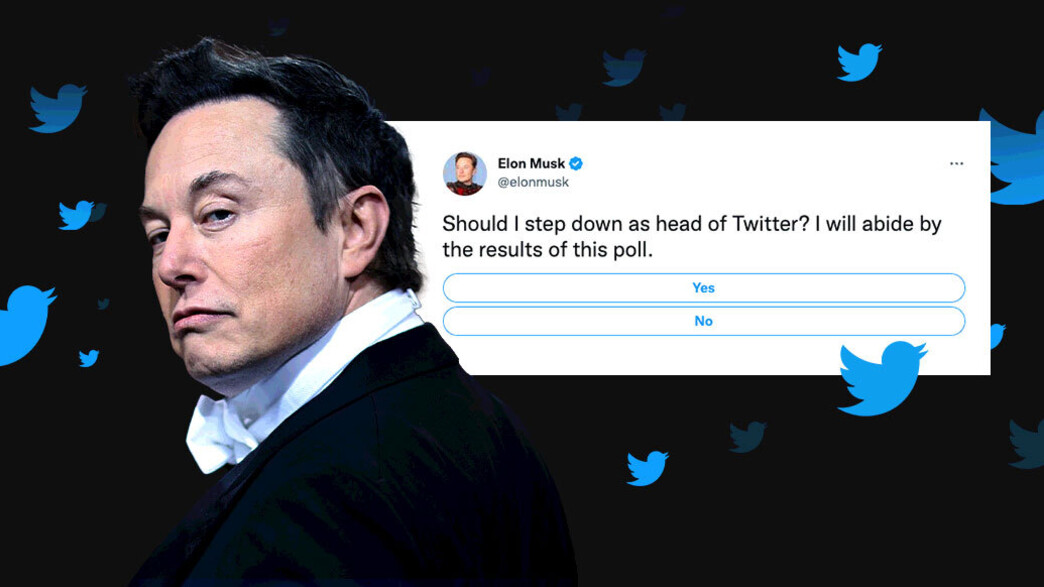Click the bright Twitter bird above the tweet's three-dot menu
Viewport: 1044px width, 587px height.
859,62
